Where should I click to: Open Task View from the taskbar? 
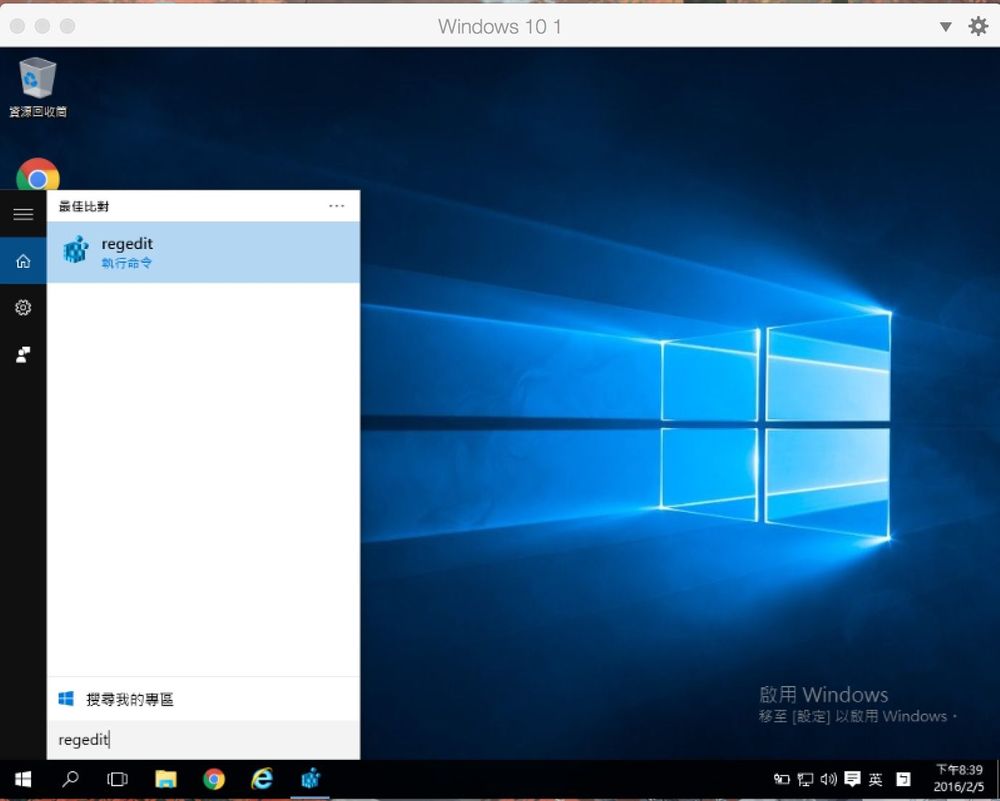tap(118, 779)
